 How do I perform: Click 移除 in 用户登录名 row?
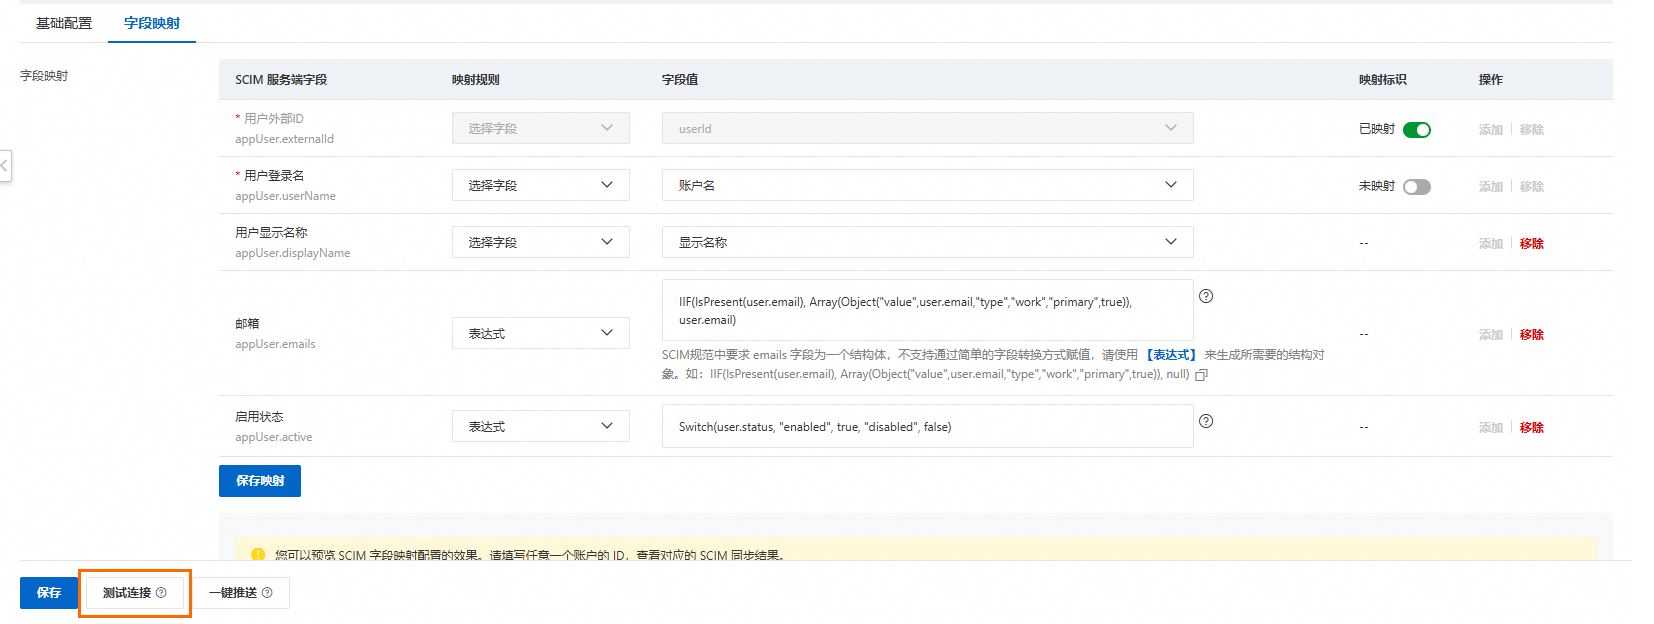pyautogui.click(x=1532, y=187)
